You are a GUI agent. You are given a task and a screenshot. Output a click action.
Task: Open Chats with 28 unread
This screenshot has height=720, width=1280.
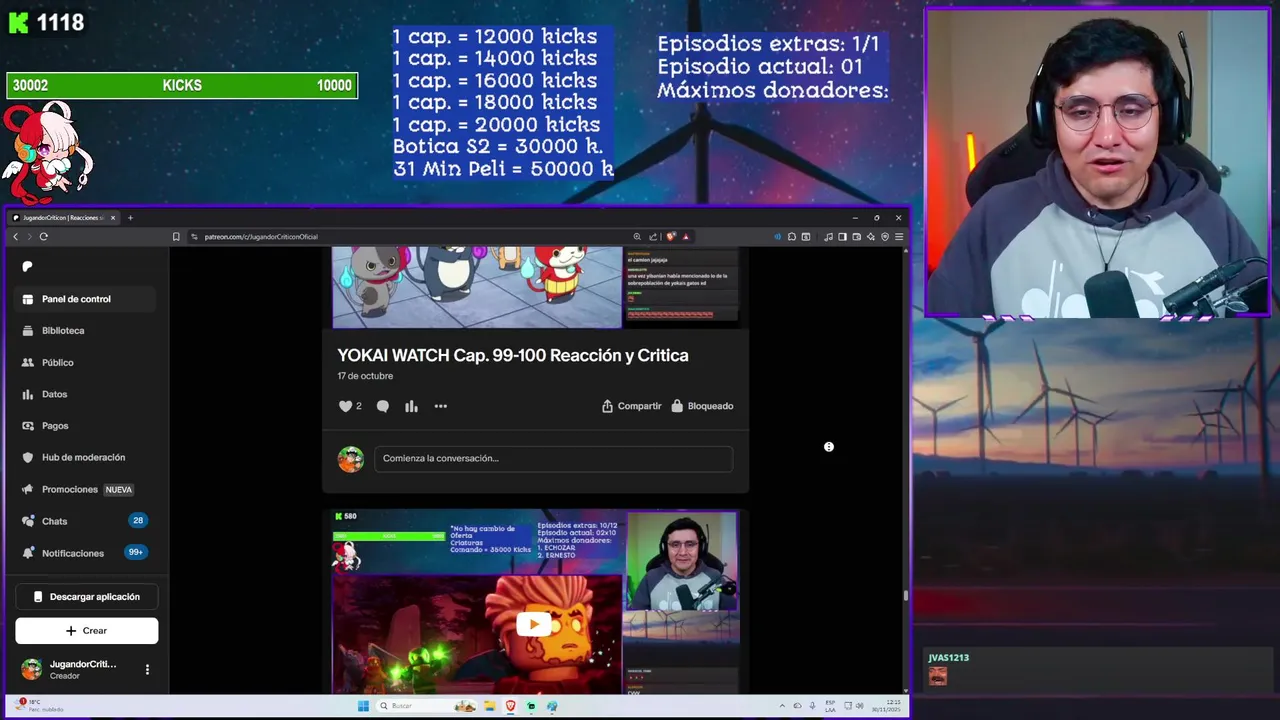tap(86, 521)
